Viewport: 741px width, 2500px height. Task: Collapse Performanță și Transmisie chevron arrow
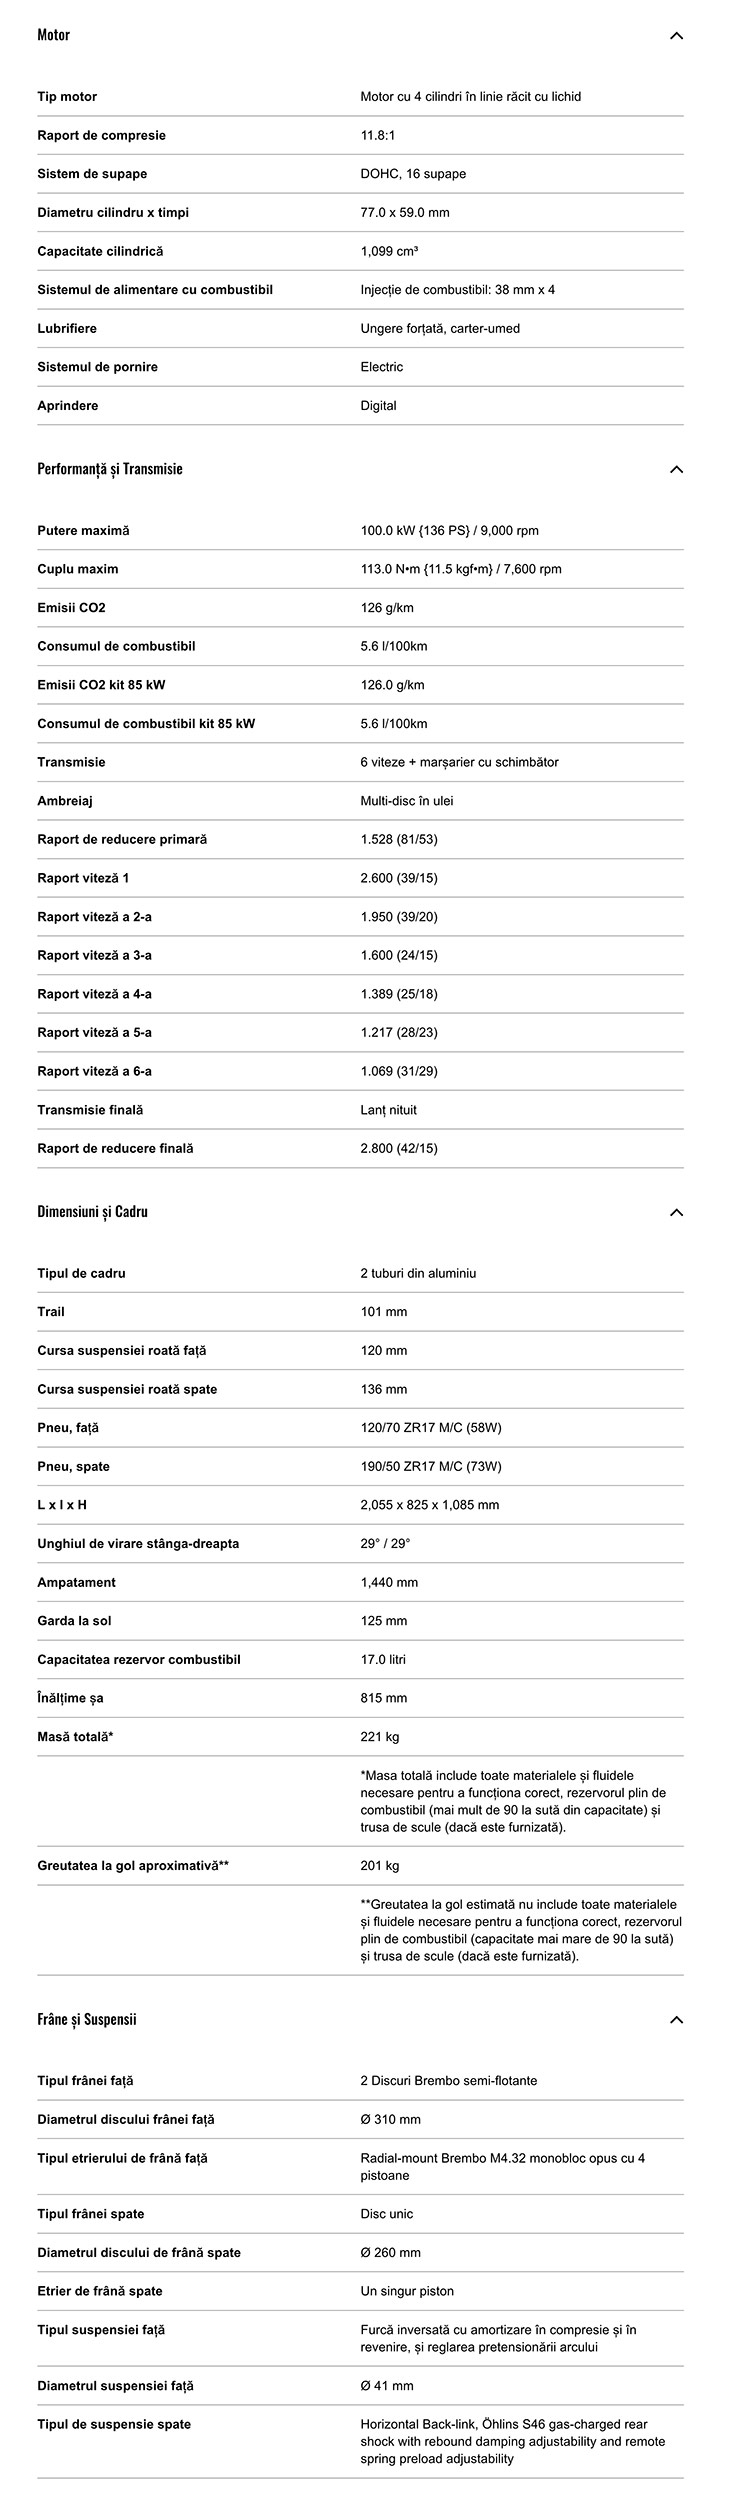pos(676,470)
